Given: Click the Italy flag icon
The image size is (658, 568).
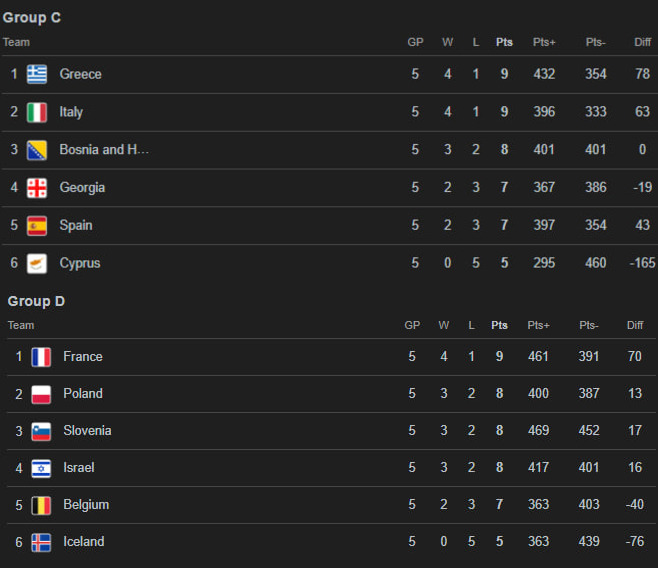Looking at the screenshot, I should pyautogui.click(x=37, y=112).
